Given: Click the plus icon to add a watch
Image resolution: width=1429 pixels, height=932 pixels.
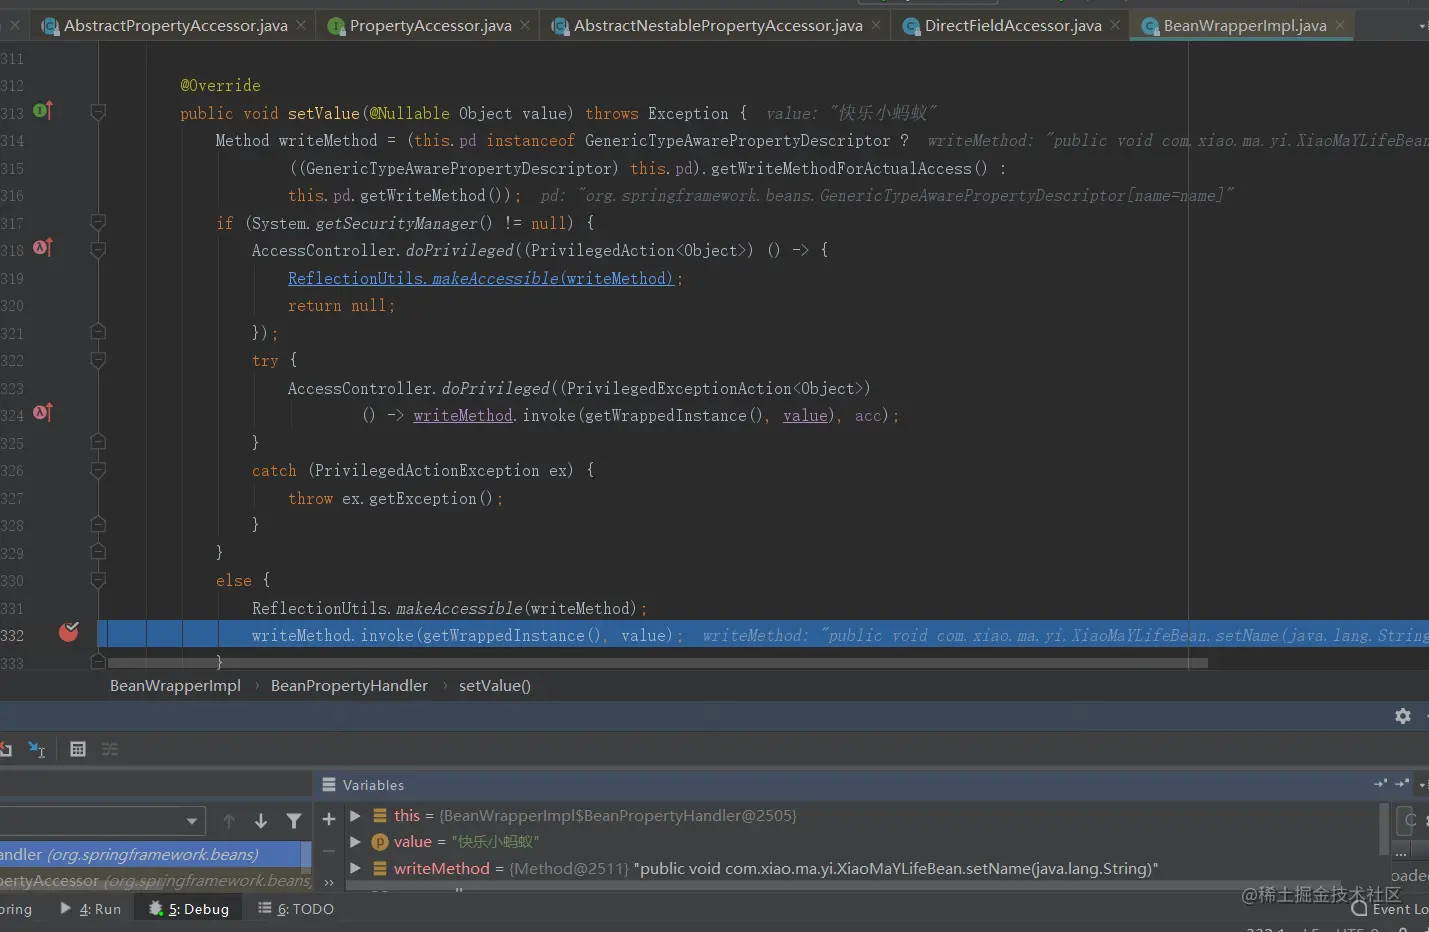Looking at the screenshot, I should coord(329,820).
